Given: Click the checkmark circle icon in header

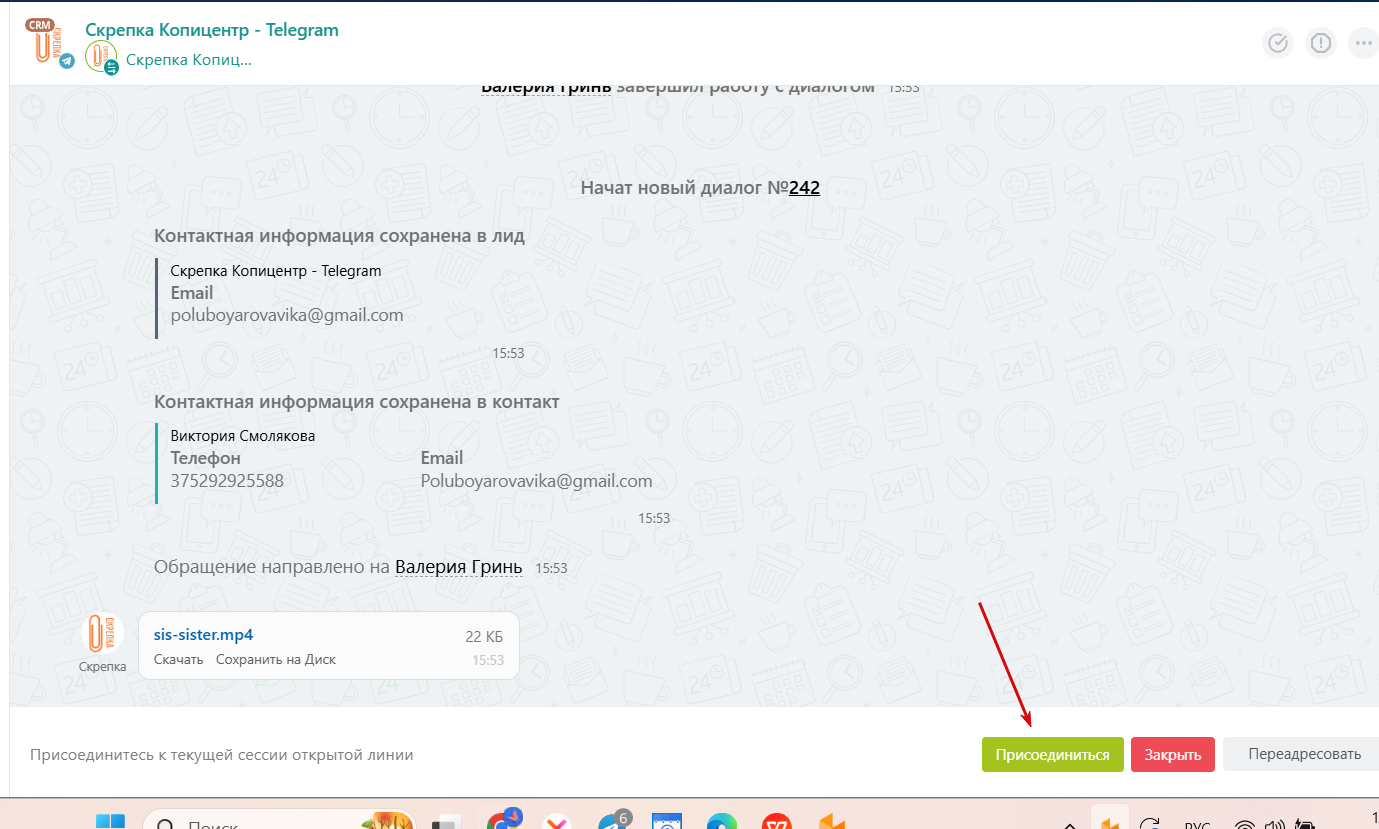Looking at the screenshot, I should [1278, 43].
